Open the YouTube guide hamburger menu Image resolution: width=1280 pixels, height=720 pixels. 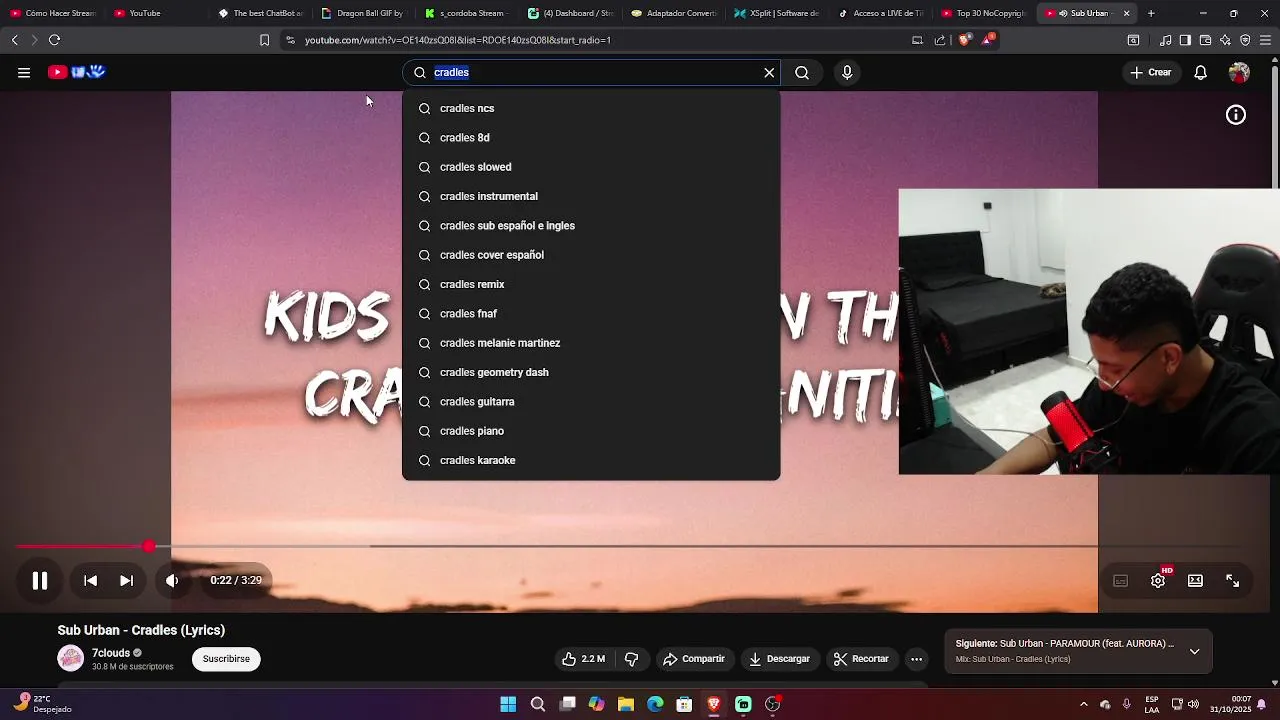[x=24, y=72]
